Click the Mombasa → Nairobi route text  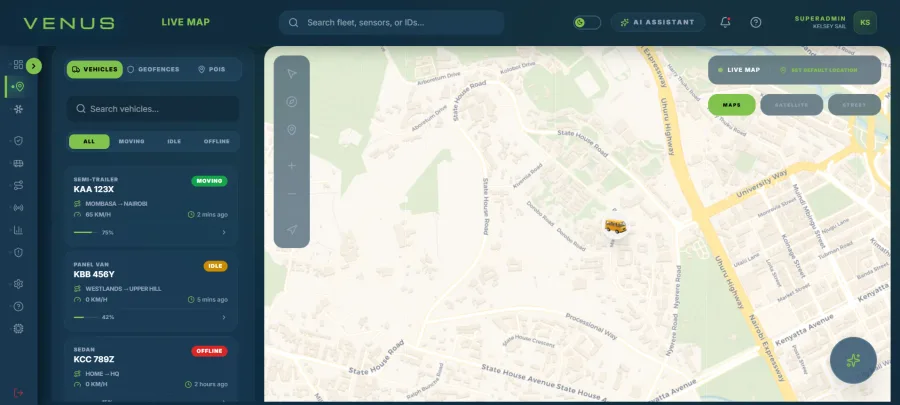(x=117, y=204)
